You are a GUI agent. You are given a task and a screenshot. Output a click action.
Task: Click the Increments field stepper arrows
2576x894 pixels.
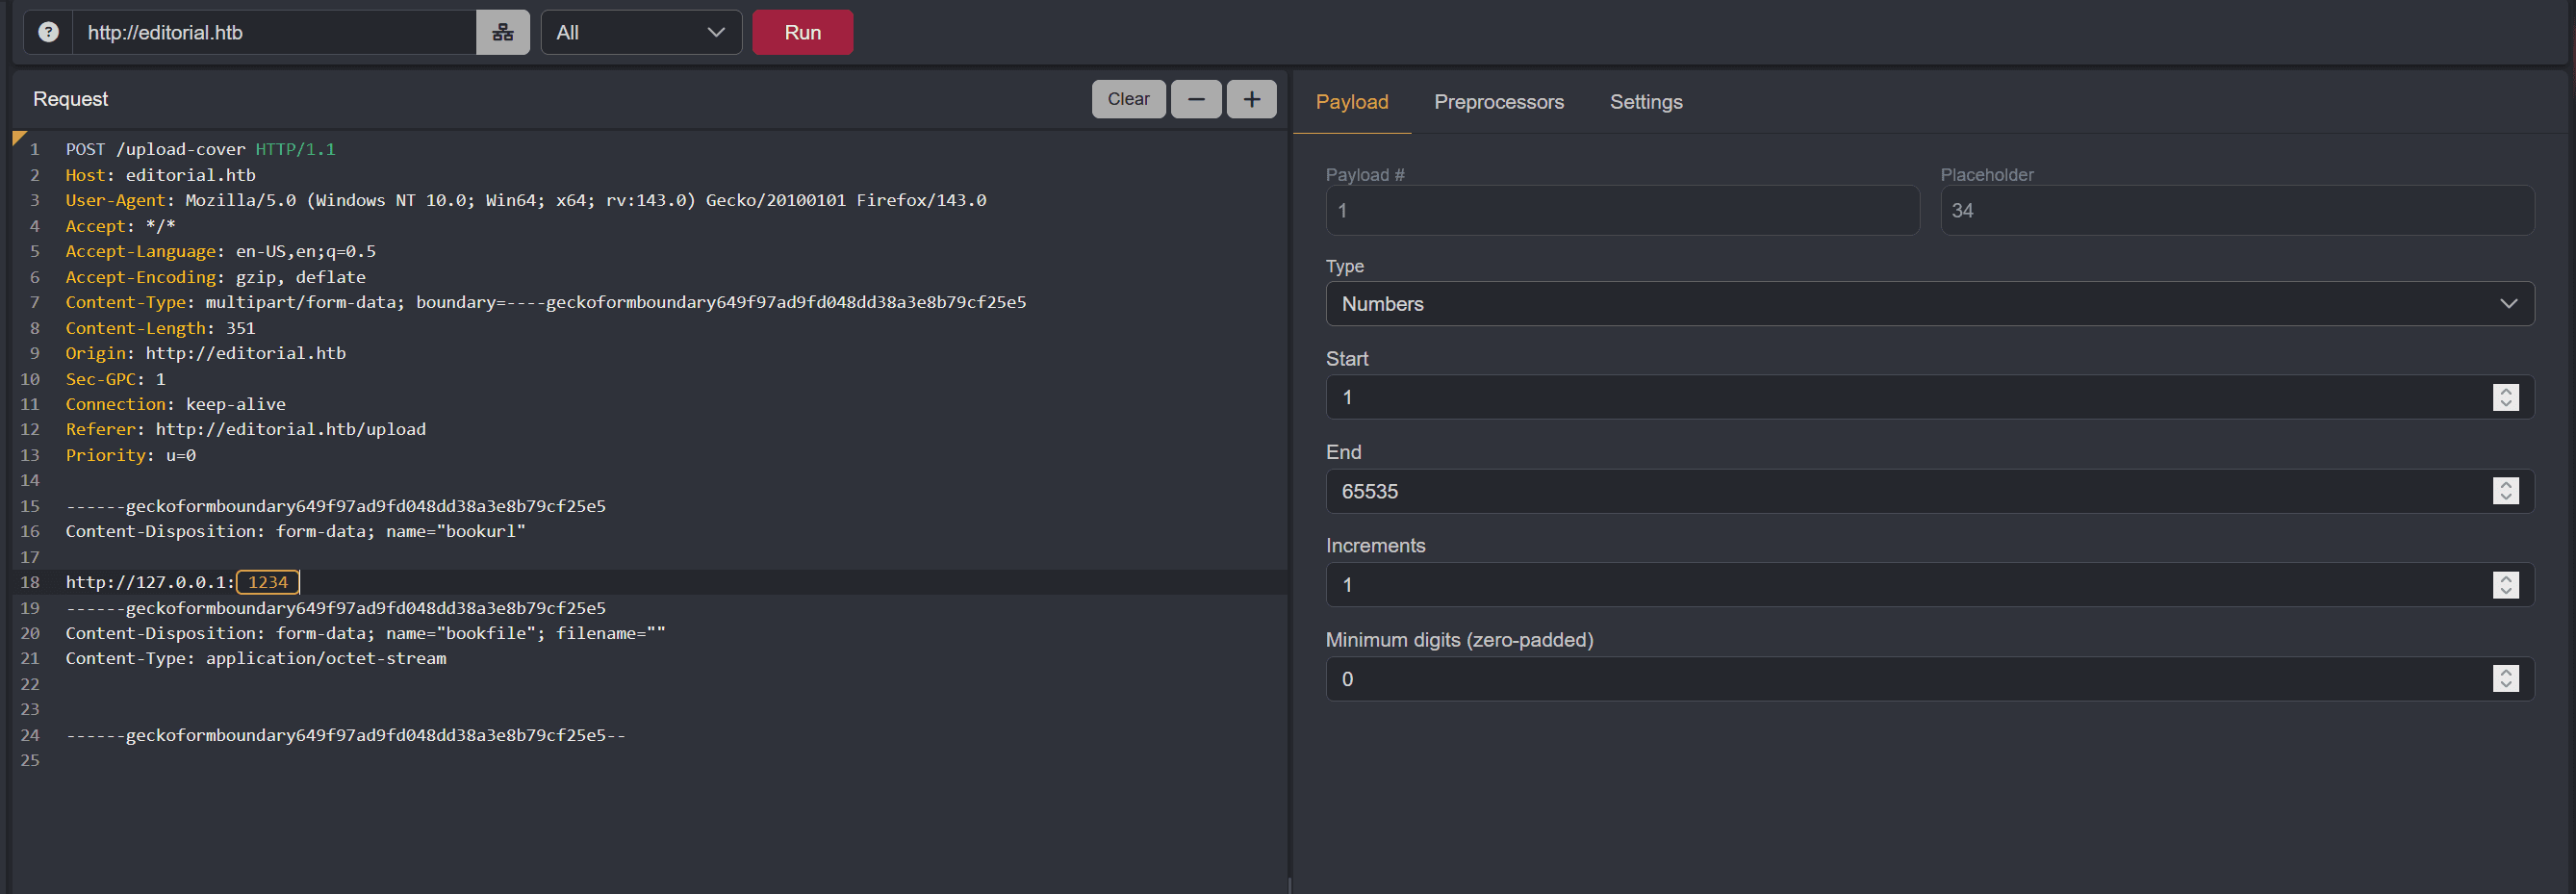pos(2505,585)
